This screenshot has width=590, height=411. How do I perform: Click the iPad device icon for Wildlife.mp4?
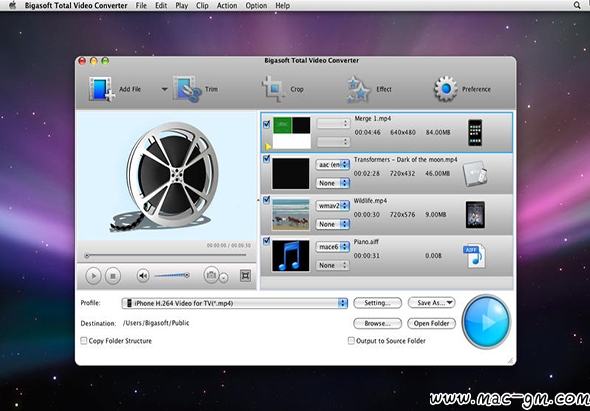[475, 215]
